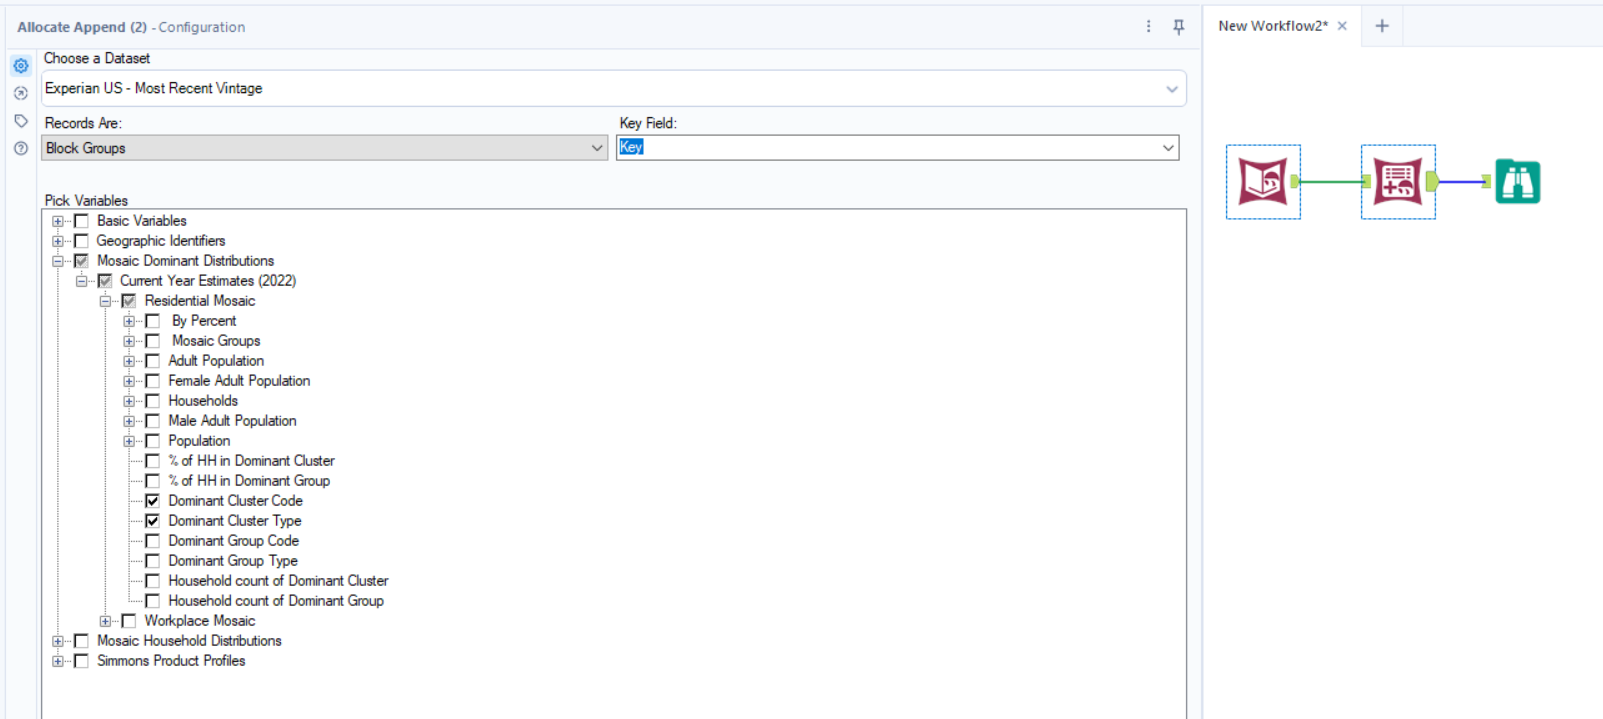This screenshot has height=719, width=1603.
Task: Add a new workflow tab
Action: point(1382,26)
